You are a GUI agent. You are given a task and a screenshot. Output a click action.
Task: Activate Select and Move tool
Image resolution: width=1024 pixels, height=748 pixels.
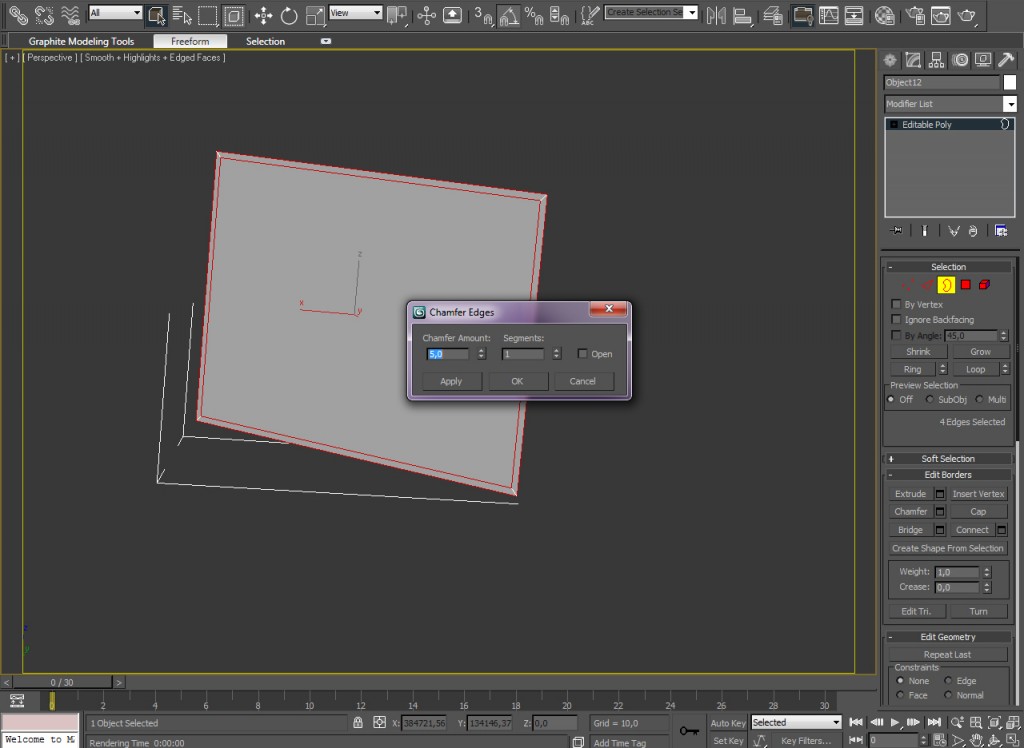[263, 14]
